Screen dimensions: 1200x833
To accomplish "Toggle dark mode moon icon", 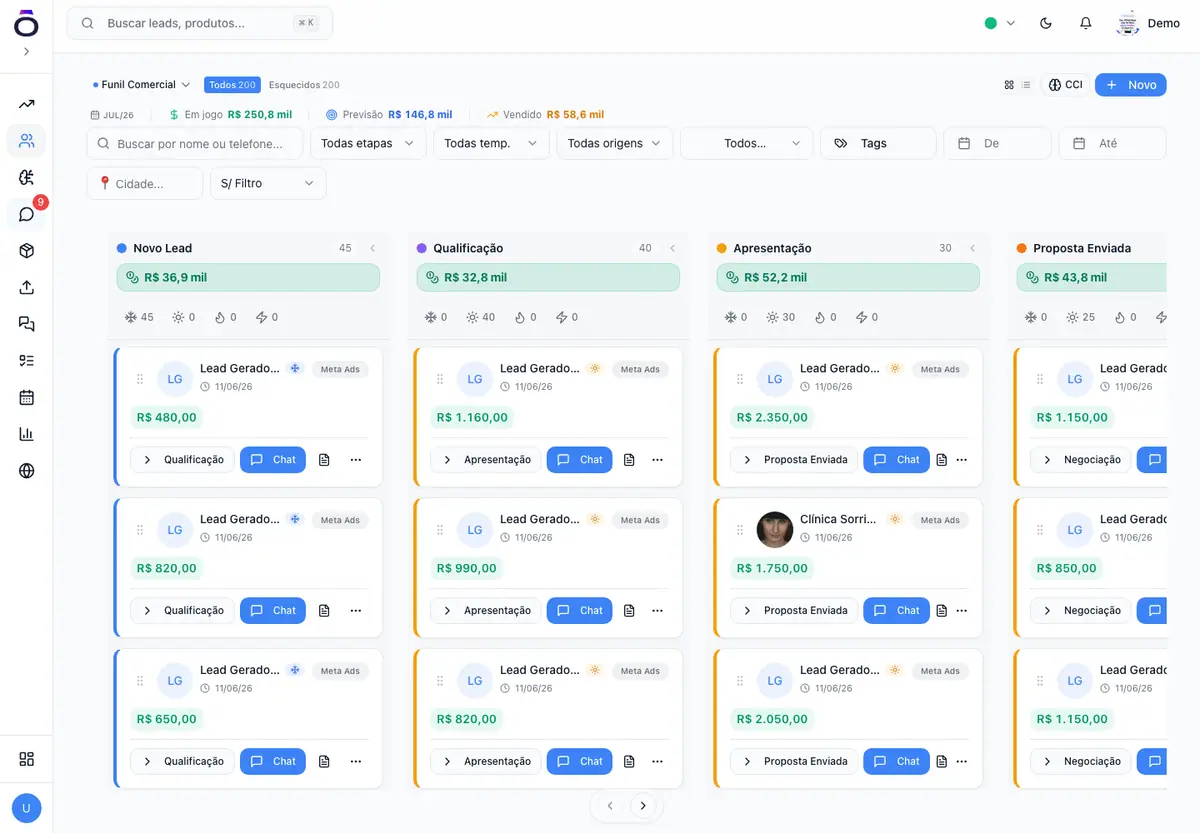I will (1046, 23).
